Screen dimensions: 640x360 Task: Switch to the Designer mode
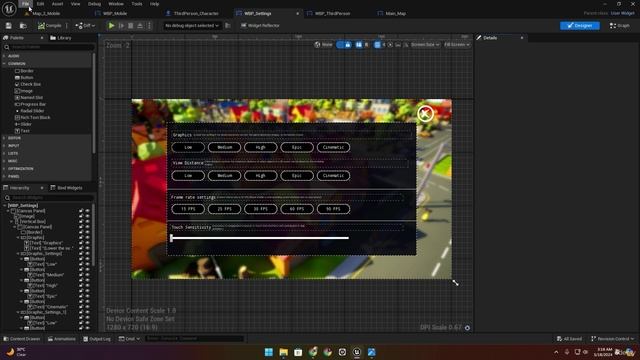click(580, 26)
